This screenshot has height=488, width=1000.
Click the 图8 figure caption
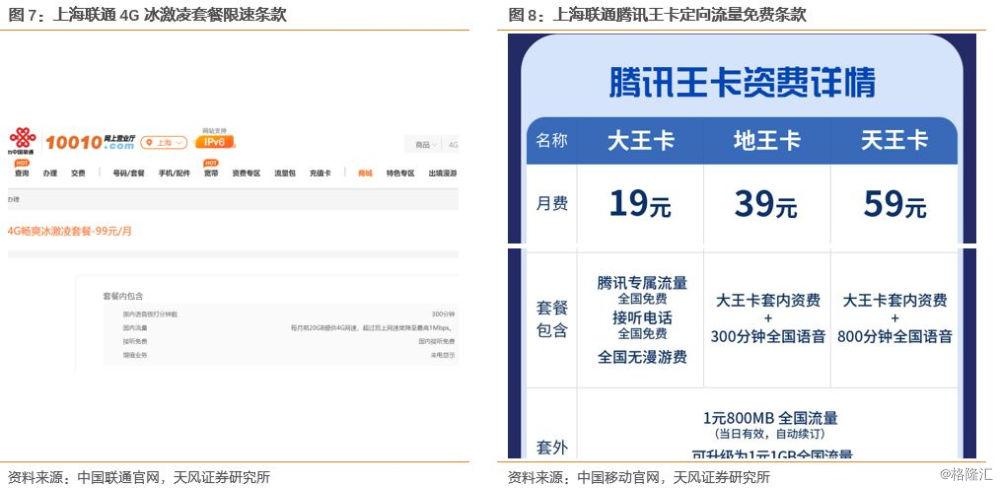pyautogui.click(x=658, y=15)
